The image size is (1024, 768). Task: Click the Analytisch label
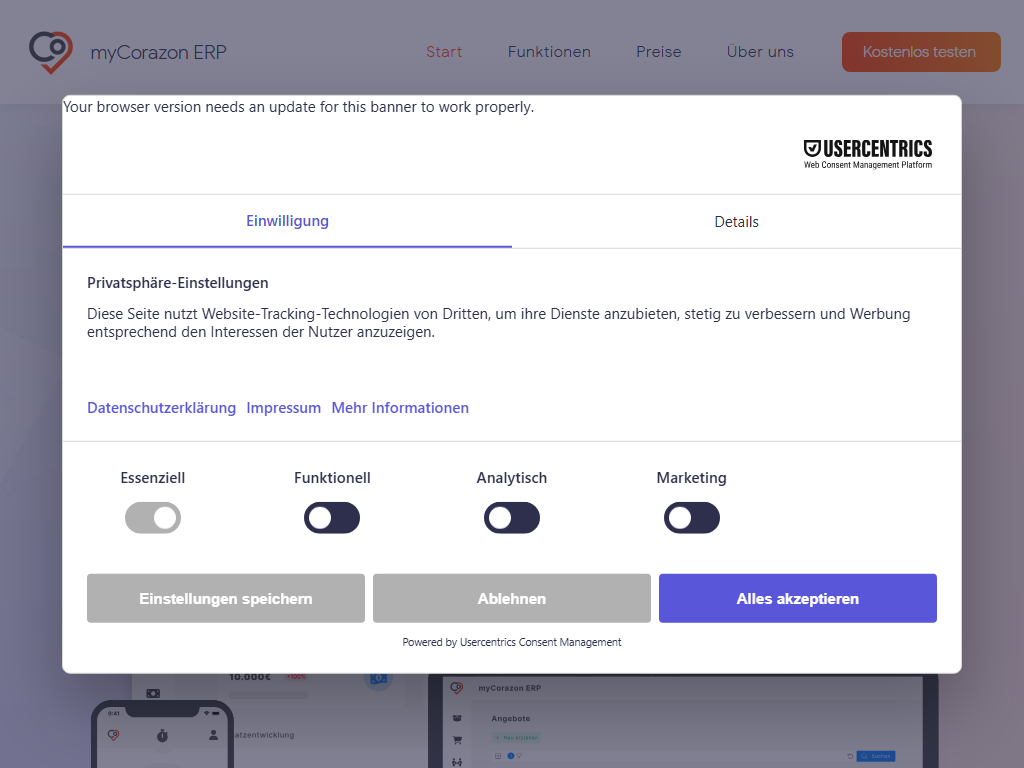coord(512,478)
